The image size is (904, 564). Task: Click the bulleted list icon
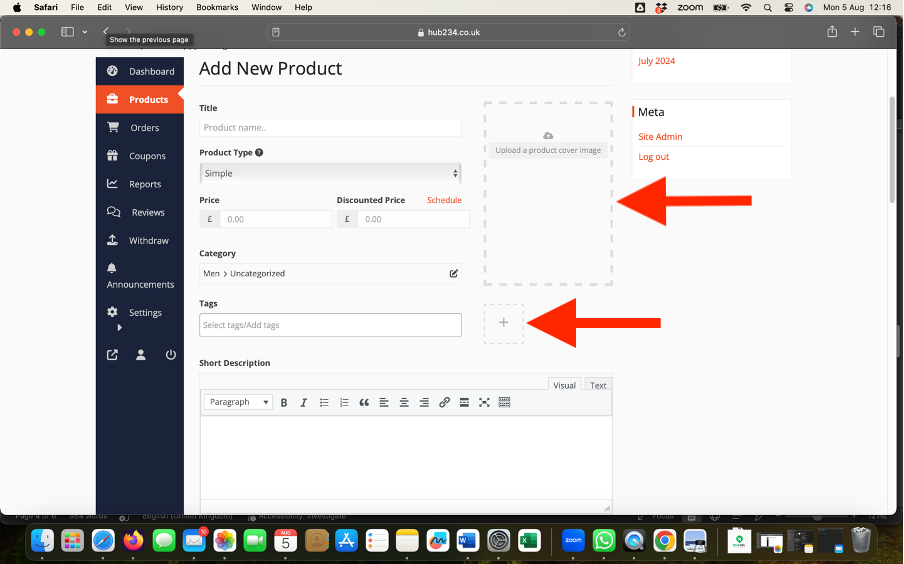[324, 402]
